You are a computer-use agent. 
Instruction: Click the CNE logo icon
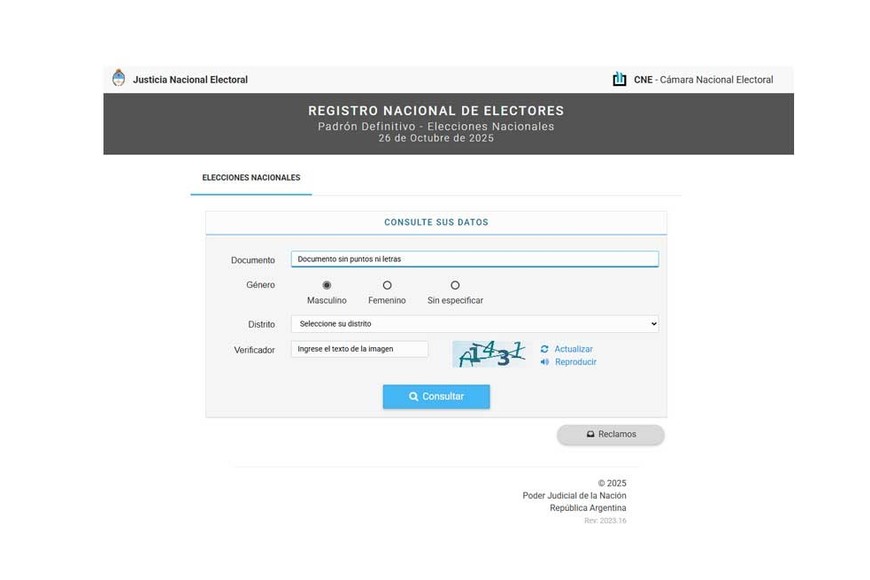pos(620,79)
